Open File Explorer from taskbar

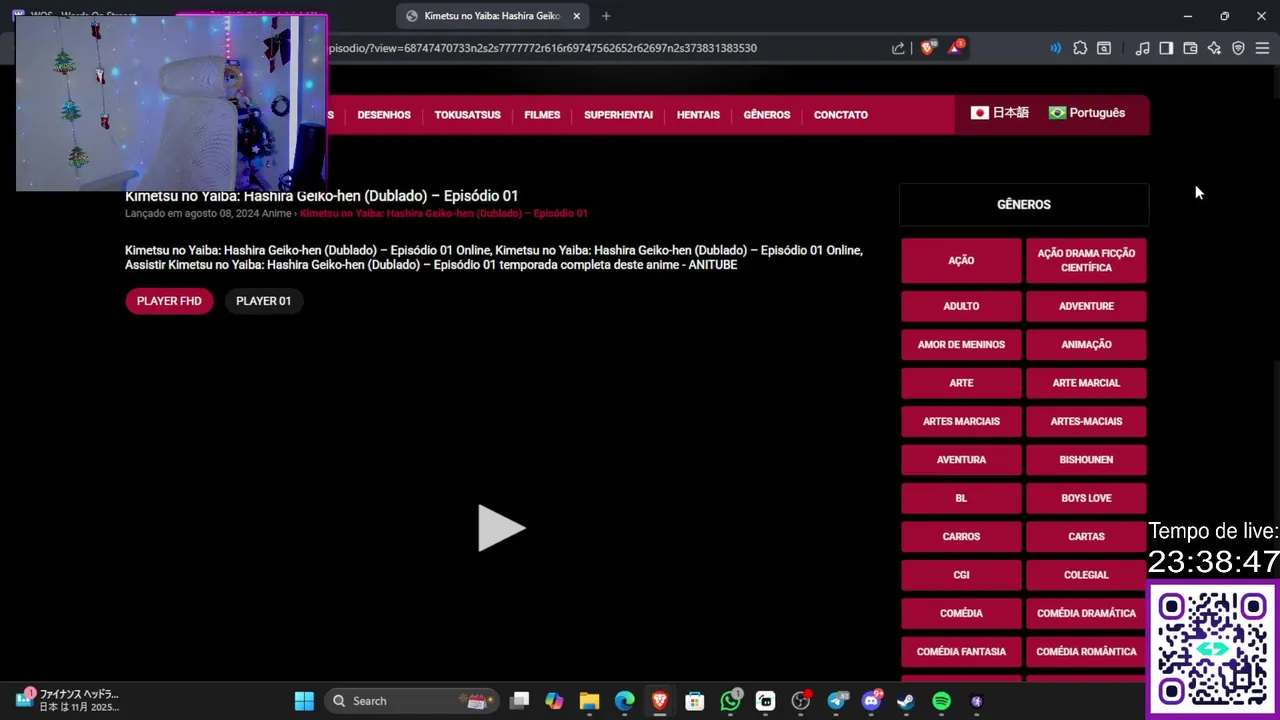pyautogui.click(x=589, y=701)
